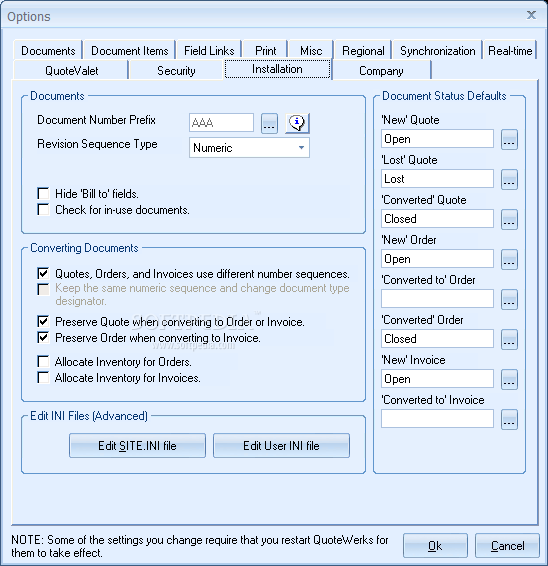Screen dimensions: 548x566
Task: Uncheck Preserve Quote when converting to Order
Action: click(43, 321)
